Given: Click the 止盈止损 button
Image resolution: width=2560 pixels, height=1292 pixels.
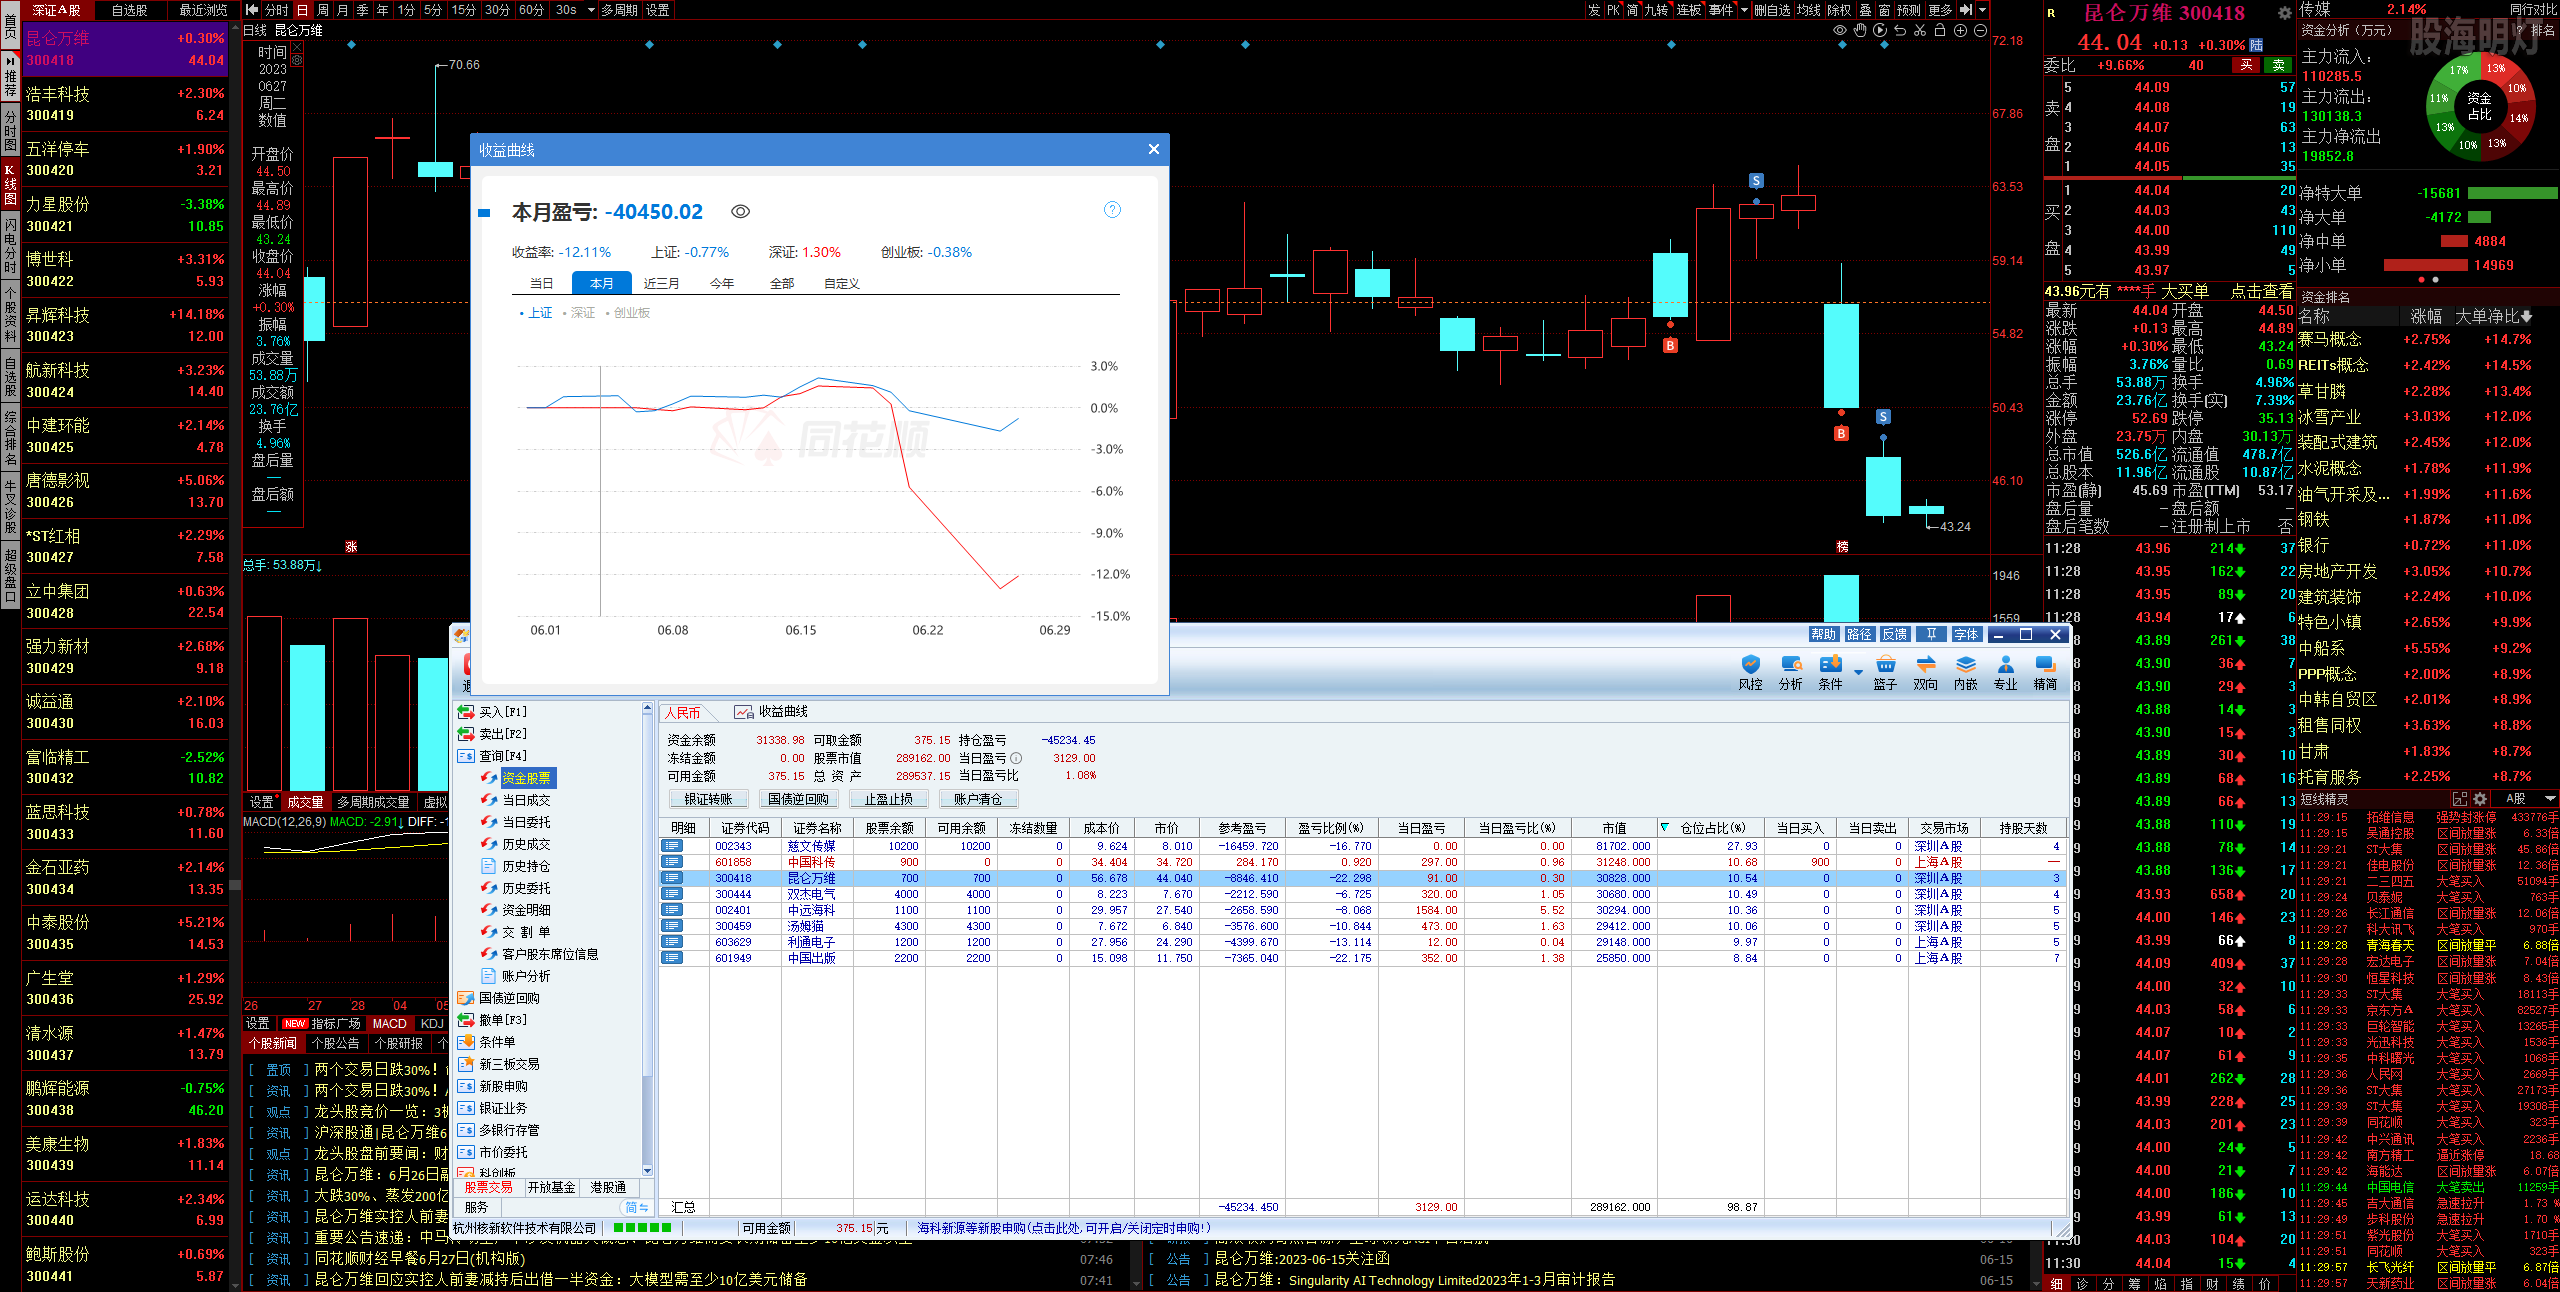Looking at the screenshot, I should (888, 799).
